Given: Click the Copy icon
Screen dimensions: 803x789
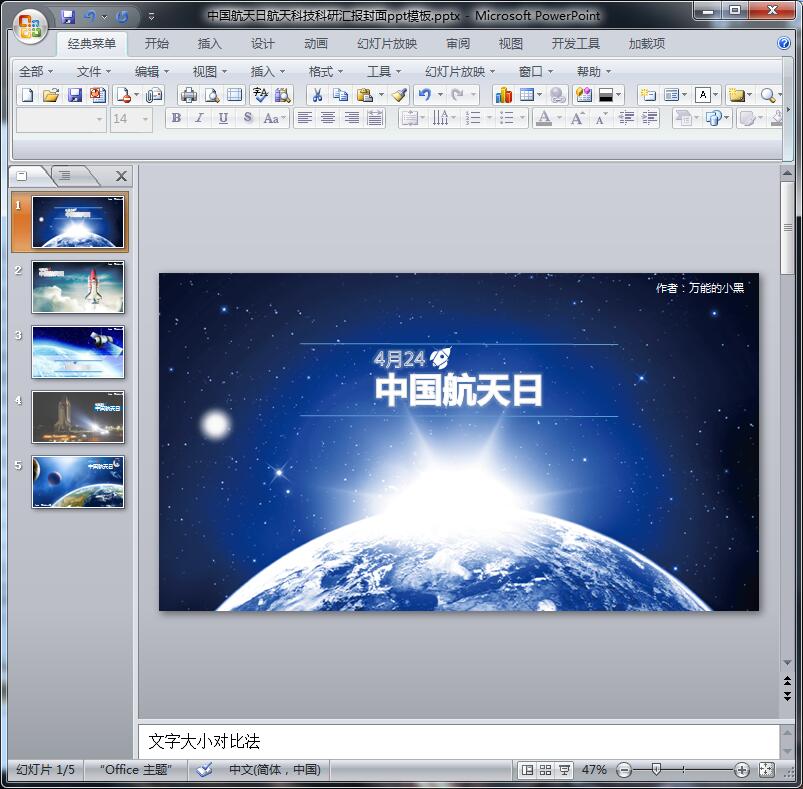Looking at the screenshot, I should click(x=341, y=95).
